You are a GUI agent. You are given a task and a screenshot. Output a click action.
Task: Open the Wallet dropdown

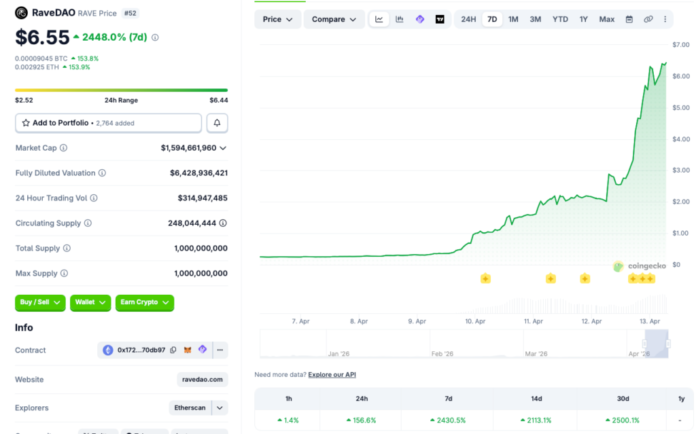[x=90, y=303]
